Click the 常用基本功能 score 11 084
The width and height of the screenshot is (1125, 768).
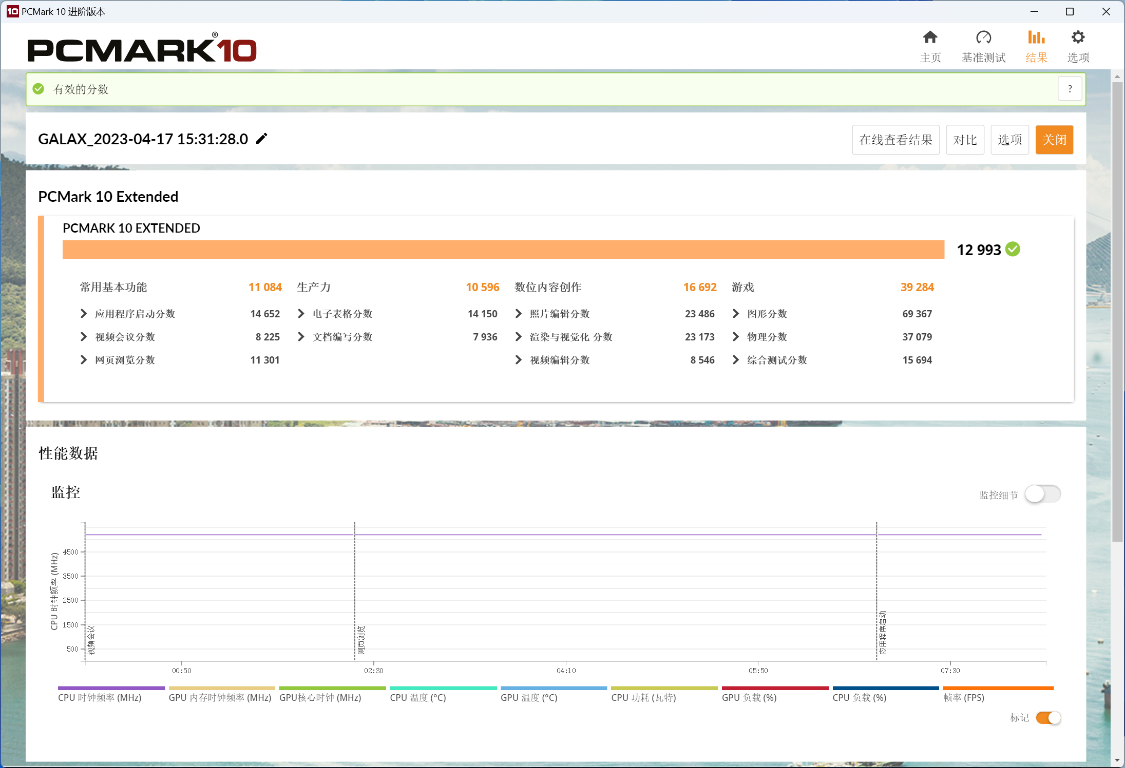pyautogui.click(x=265, y=287)
